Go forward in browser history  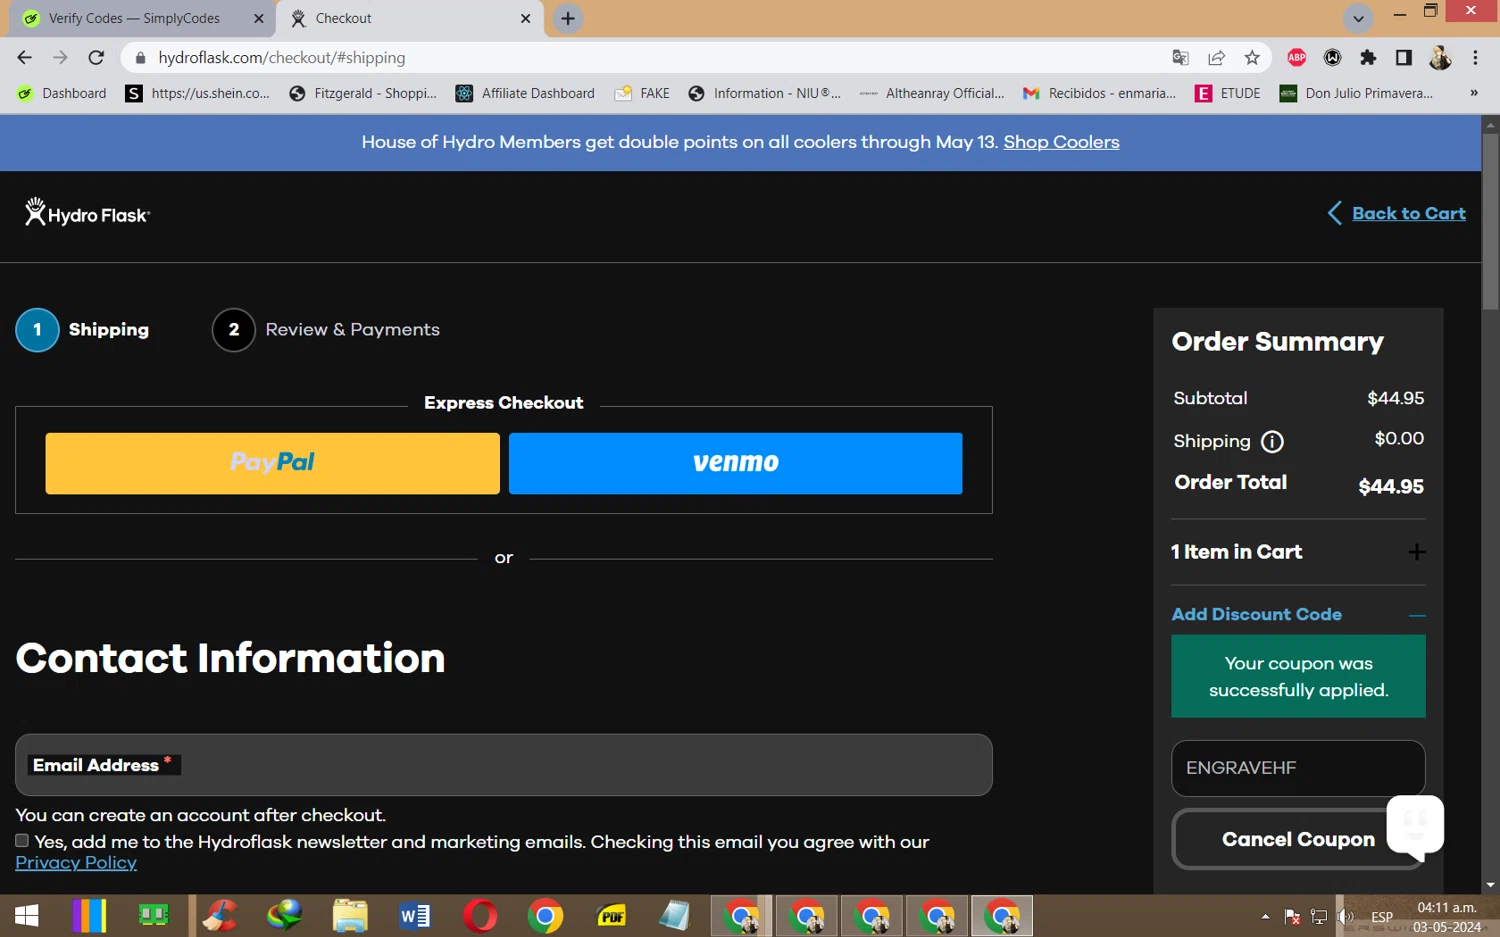[x=60, y=58]
